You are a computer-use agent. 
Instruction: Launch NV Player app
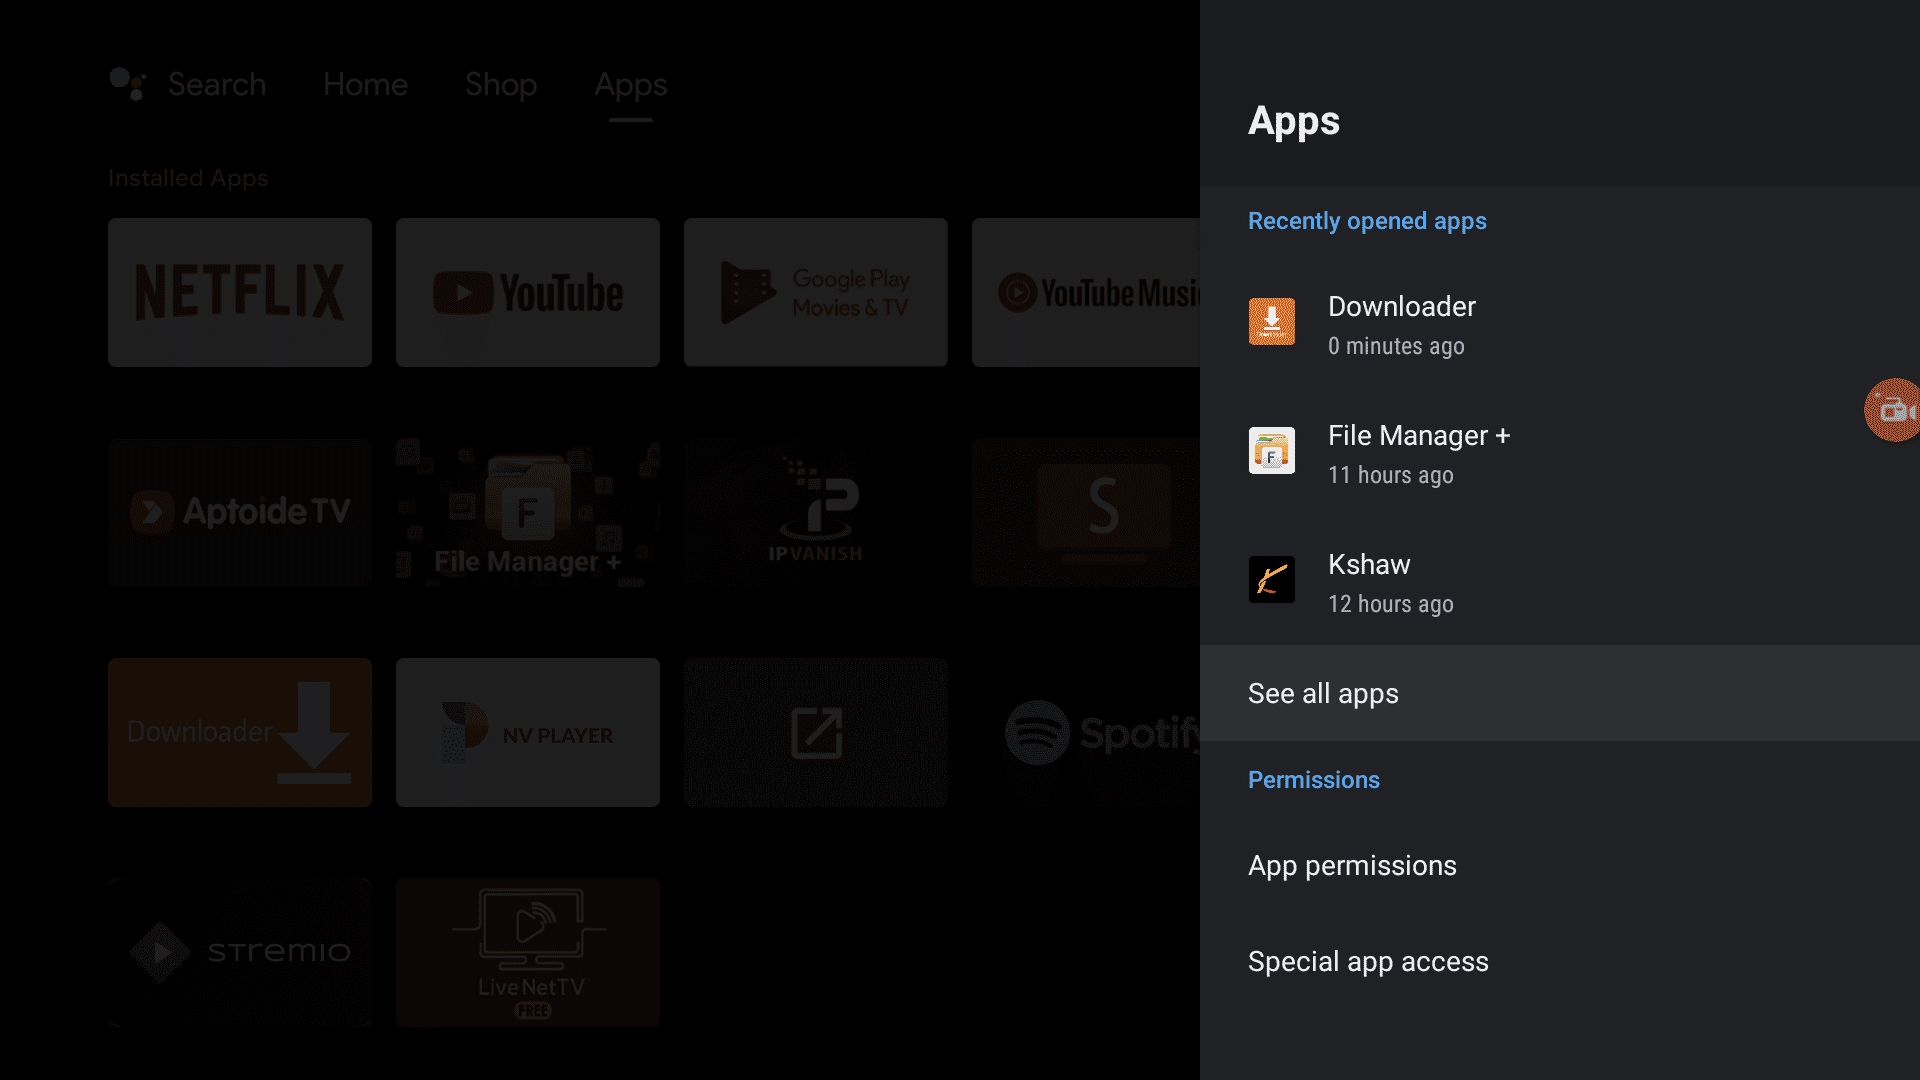pos(527,733)
